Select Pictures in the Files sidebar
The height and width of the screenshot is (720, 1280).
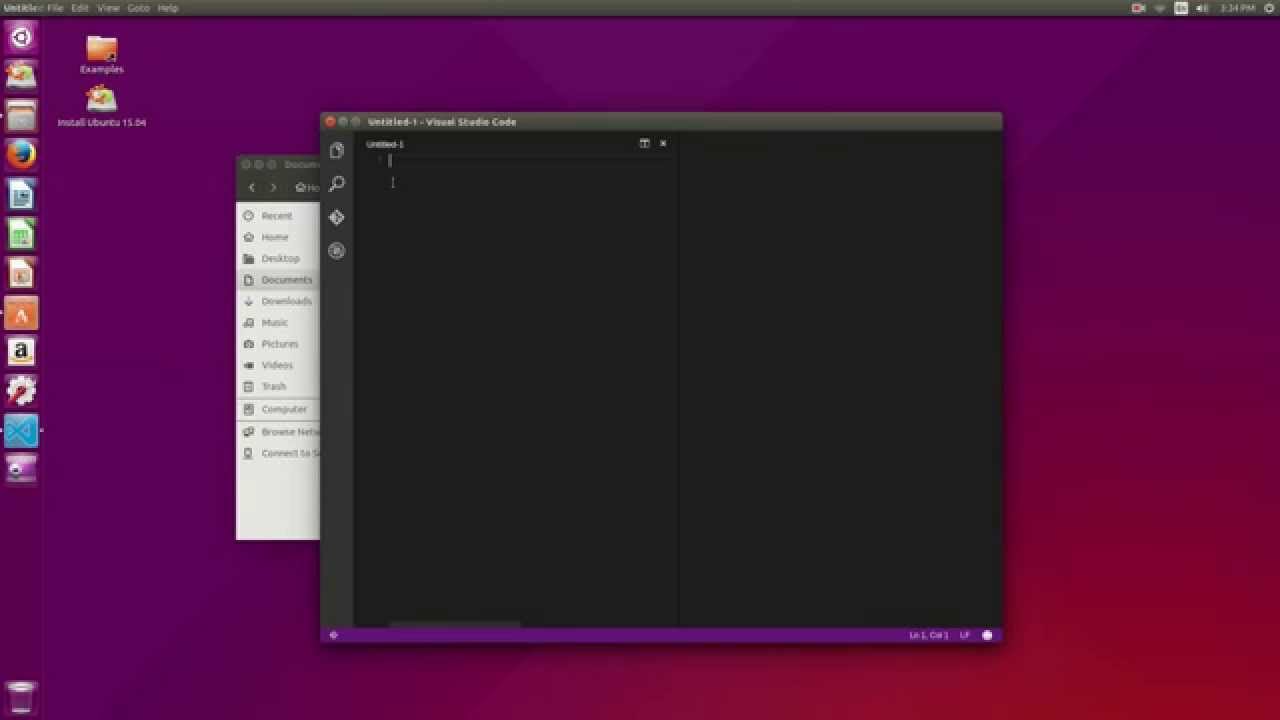(278, 344)
